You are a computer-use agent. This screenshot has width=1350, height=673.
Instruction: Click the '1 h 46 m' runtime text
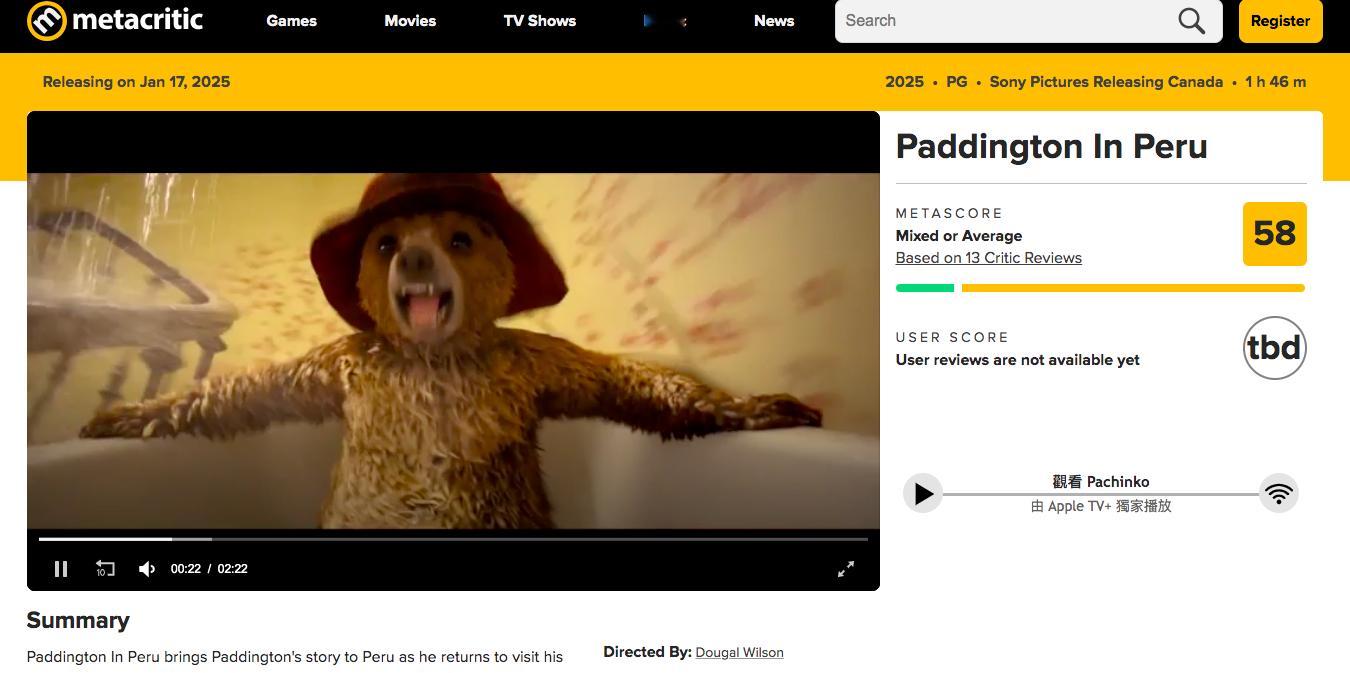click(1276, 82)
